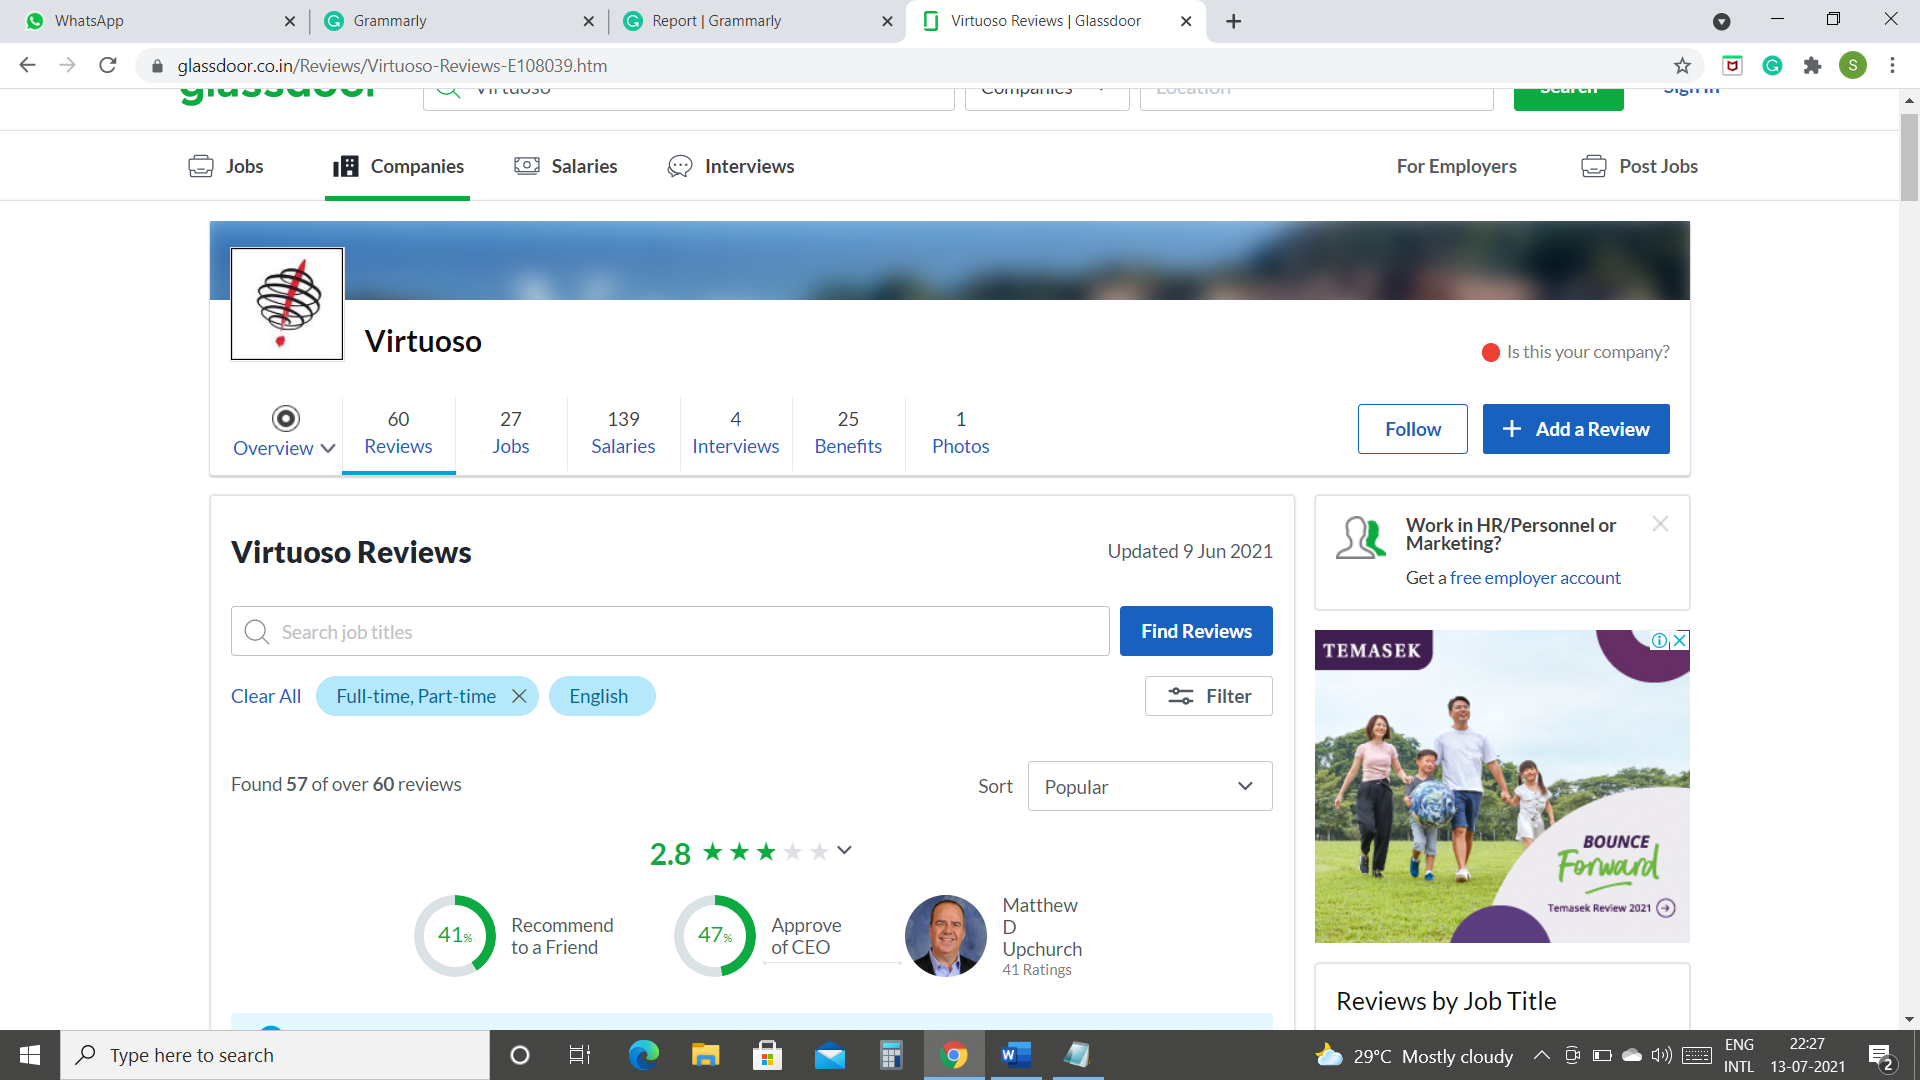This screenshot has height=1080, width=1920.
Task: Open the Sort Popular dropdown
Action: pos(1150,786)
